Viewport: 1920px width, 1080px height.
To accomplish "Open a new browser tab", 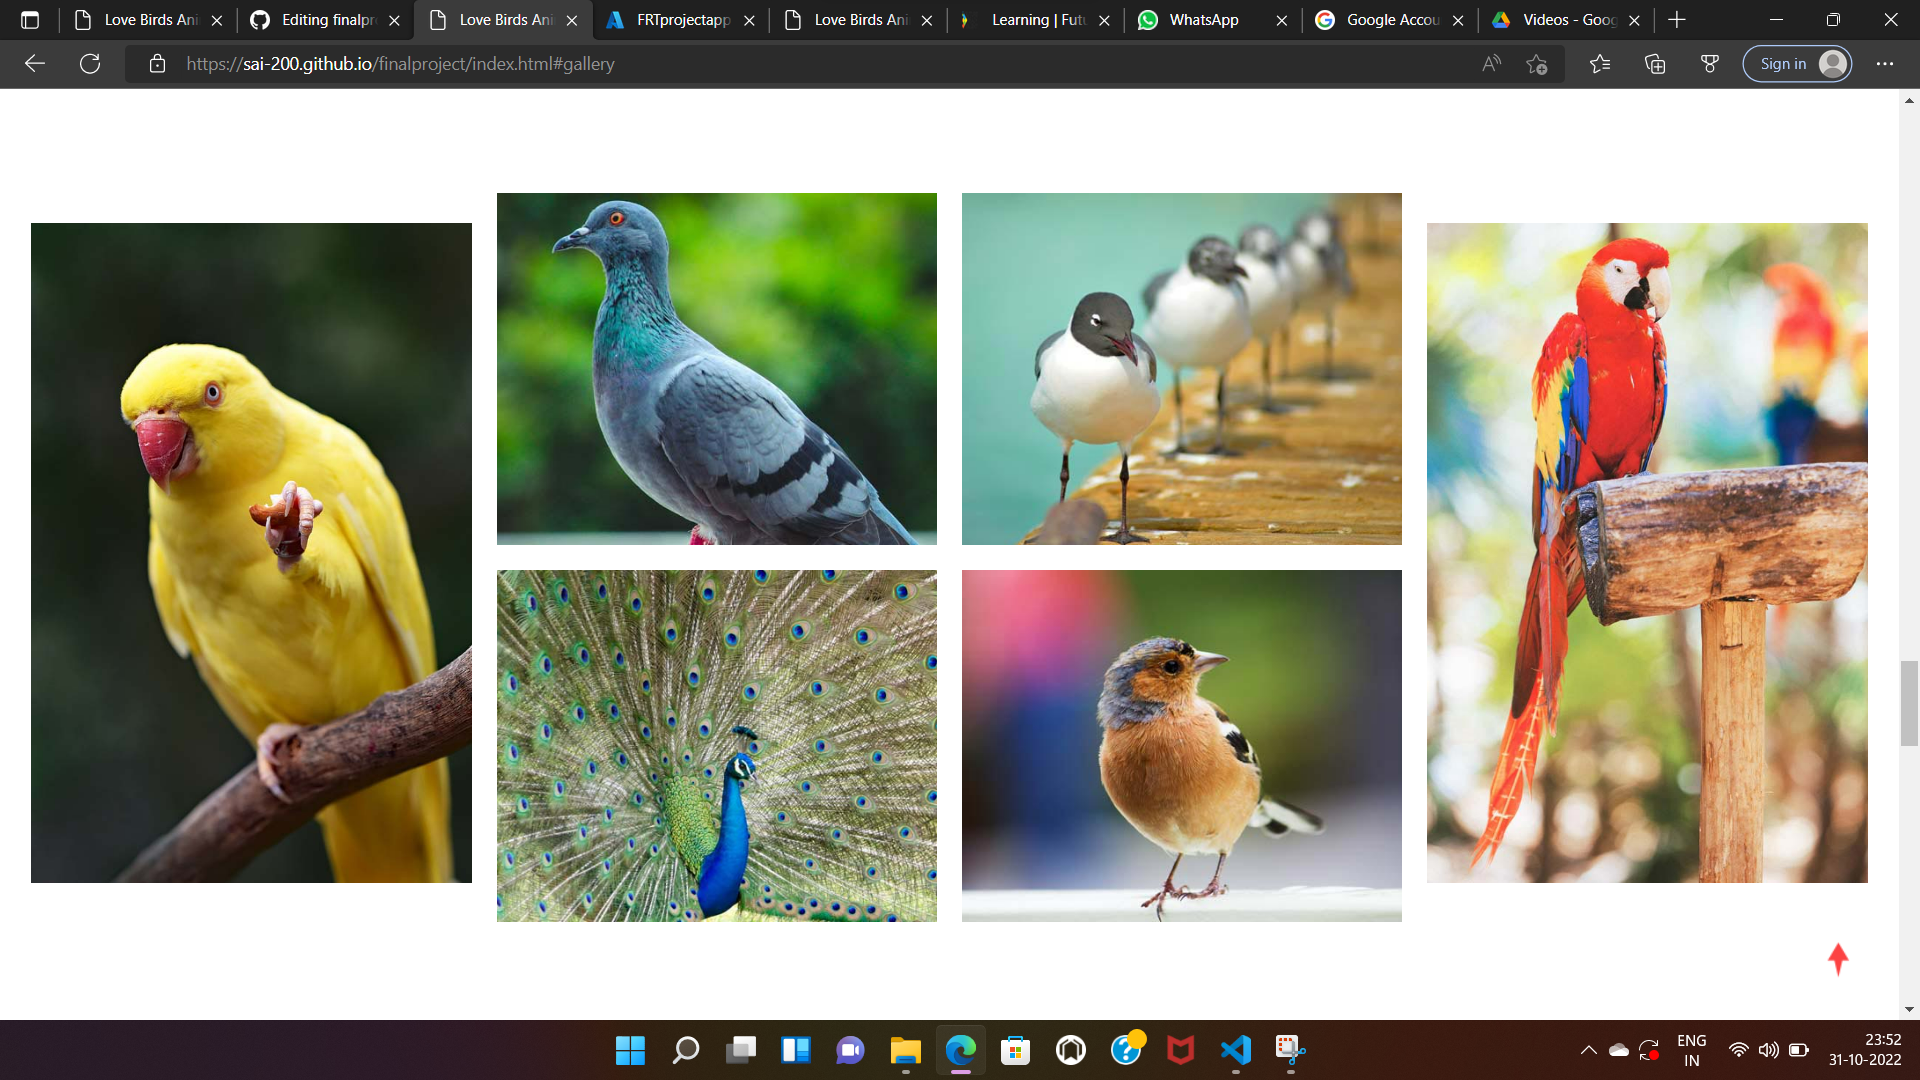I will tap(1676, 19).
